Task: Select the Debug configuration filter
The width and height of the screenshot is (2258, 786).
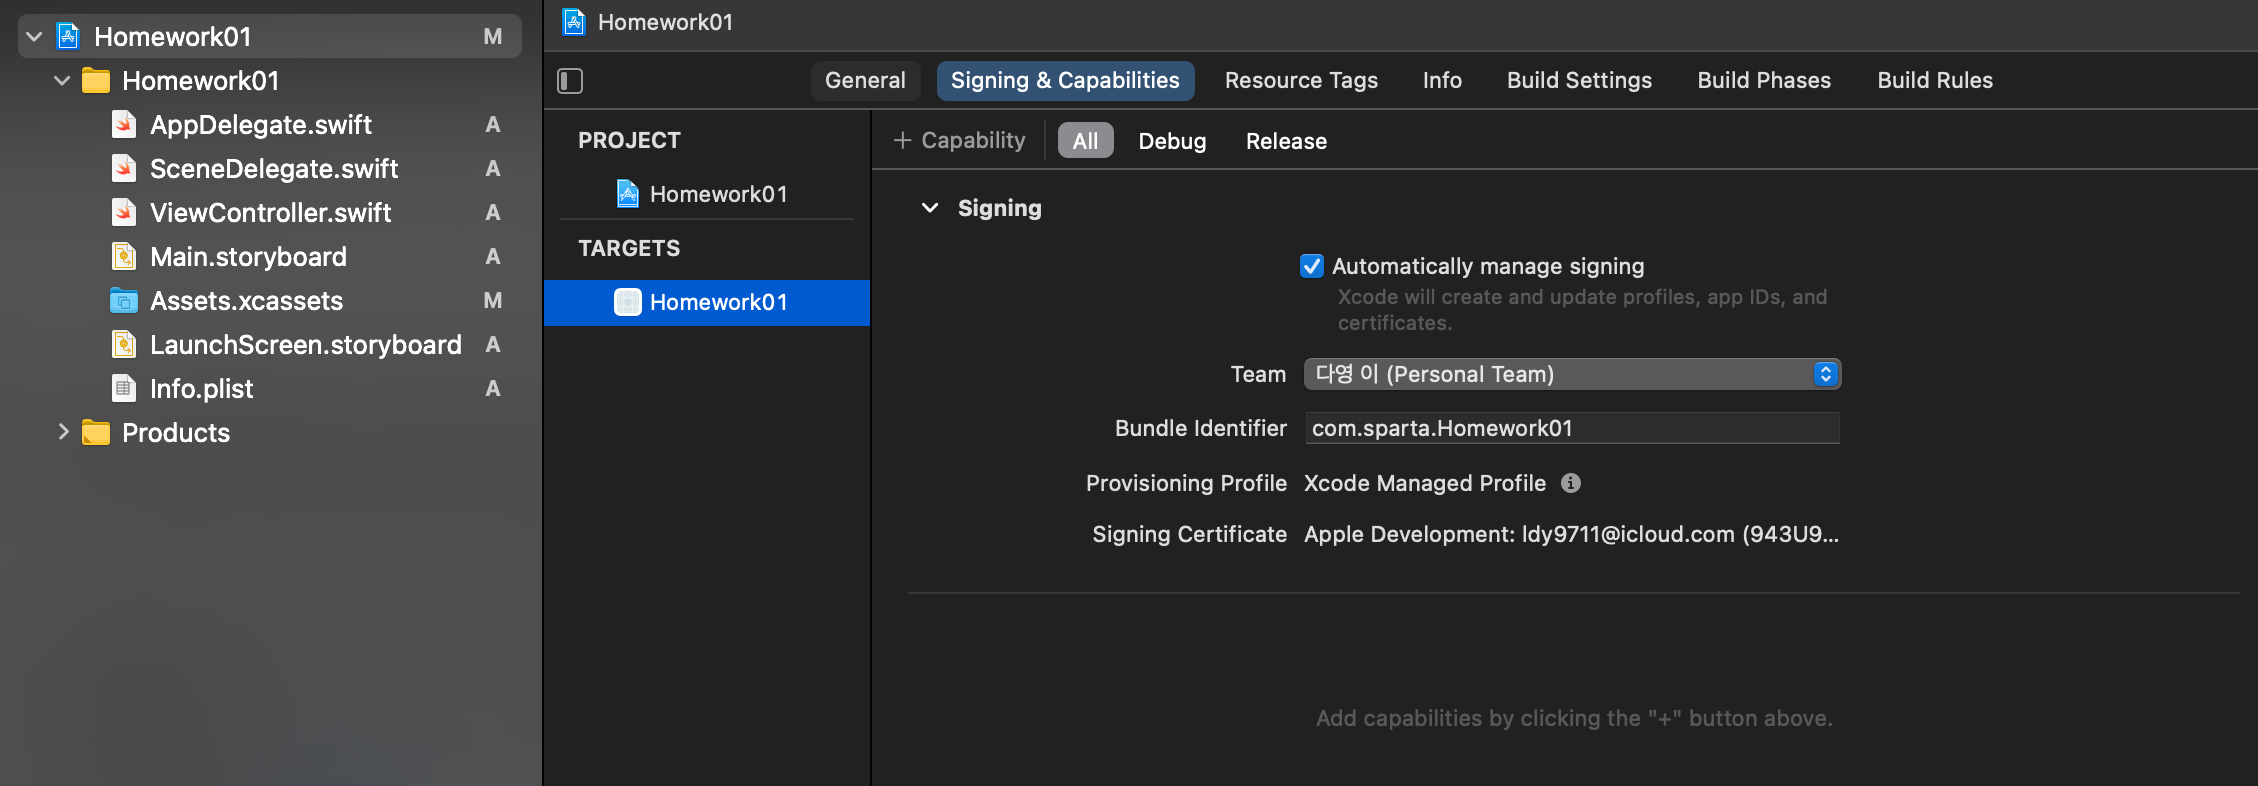Action: (1172, 141)
